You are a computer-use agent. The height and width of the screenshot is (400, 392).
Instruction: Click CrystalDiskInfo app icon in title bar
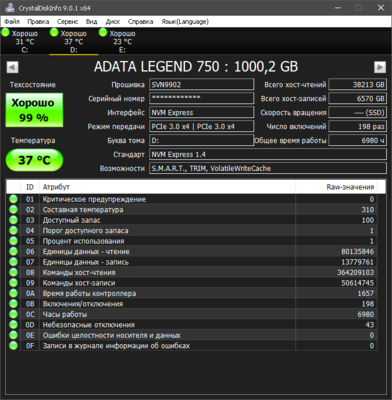click(x=10, y=8)
